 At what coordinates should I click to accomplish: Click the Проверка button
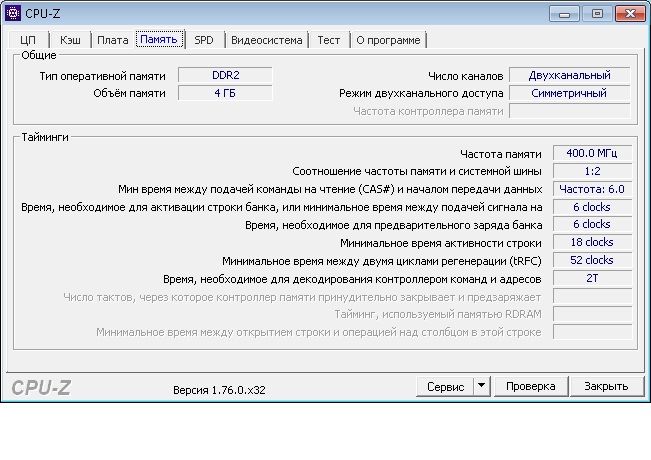tap(531, 387)
